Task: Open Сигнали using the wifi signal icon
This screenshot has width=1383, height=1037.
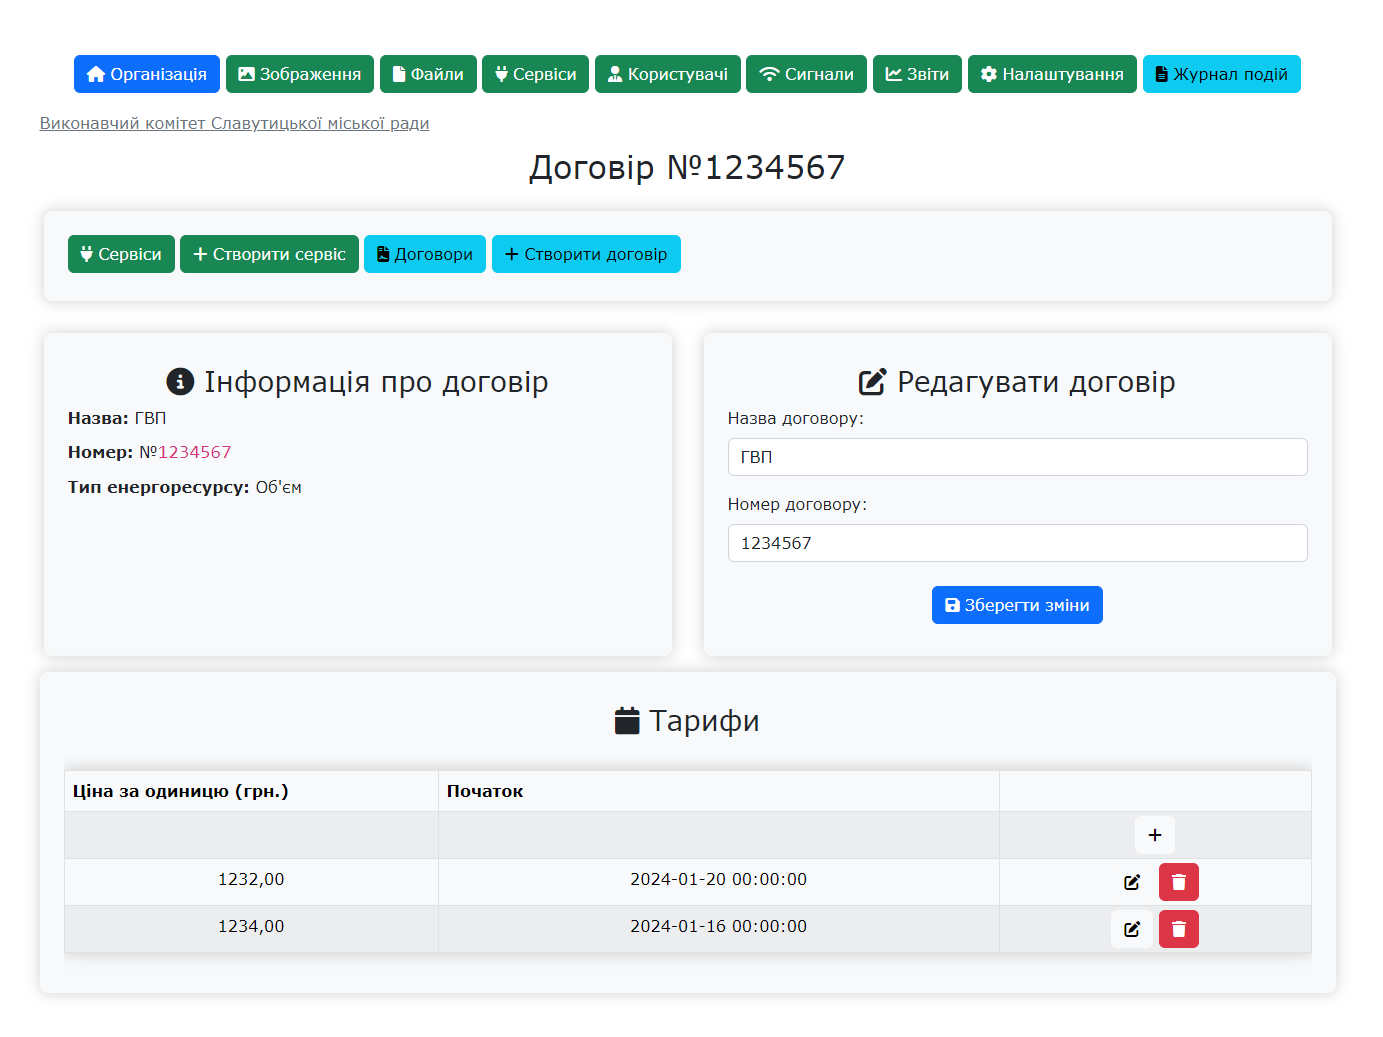Action: (x=768, y=72)
